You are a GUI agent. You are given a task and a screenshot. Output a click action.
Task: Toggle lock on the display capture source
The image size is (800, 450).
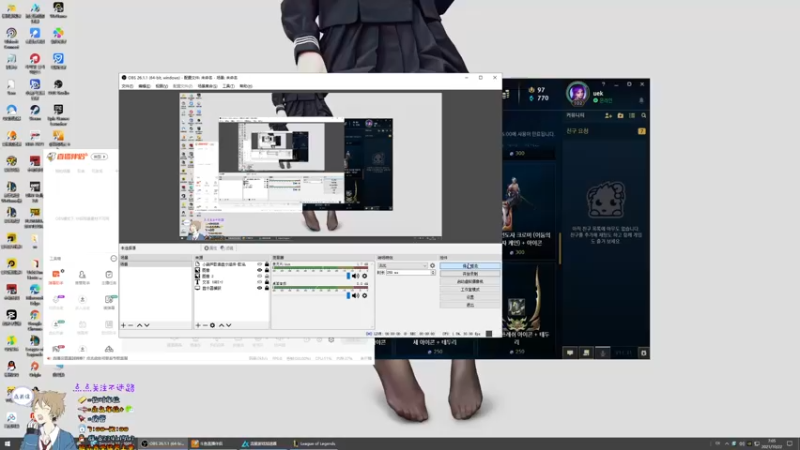pos(266,288)
